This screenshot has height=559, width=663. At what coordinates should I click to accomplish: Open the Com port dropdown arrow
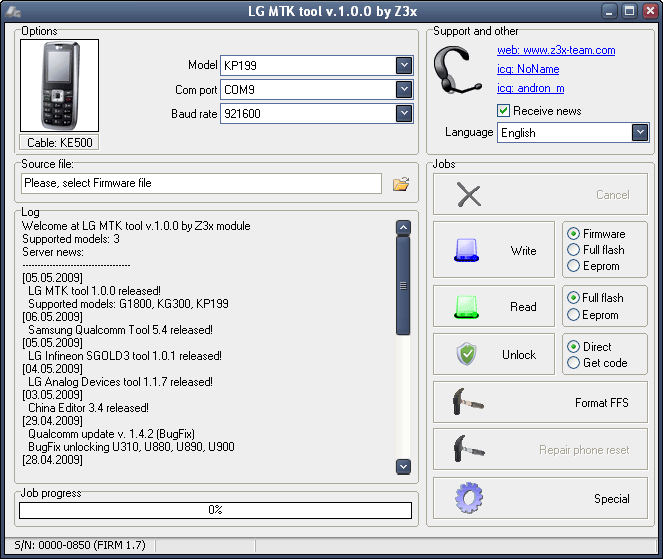click(x=404, y=89)
